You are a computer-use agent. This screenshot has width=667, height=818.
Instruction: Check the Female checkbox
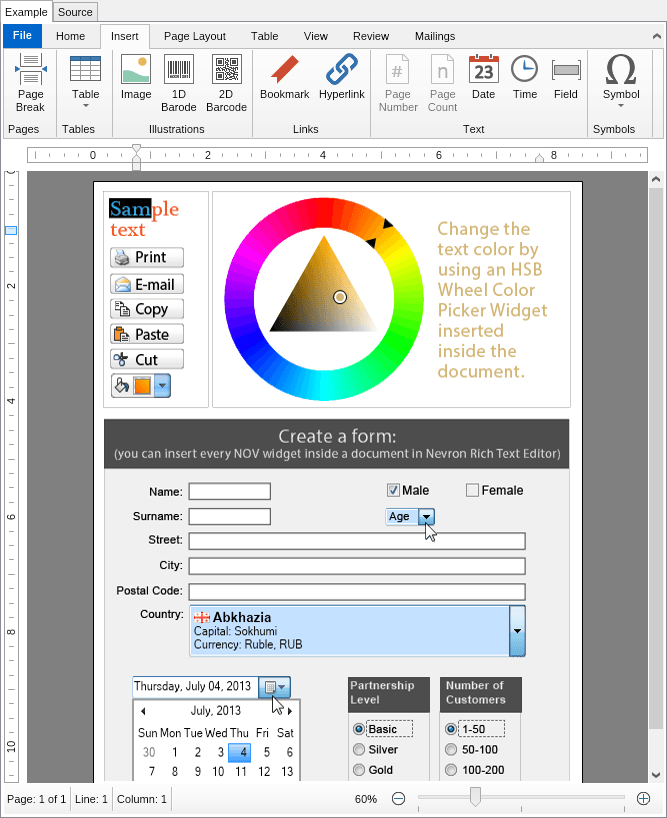point(473,490)
